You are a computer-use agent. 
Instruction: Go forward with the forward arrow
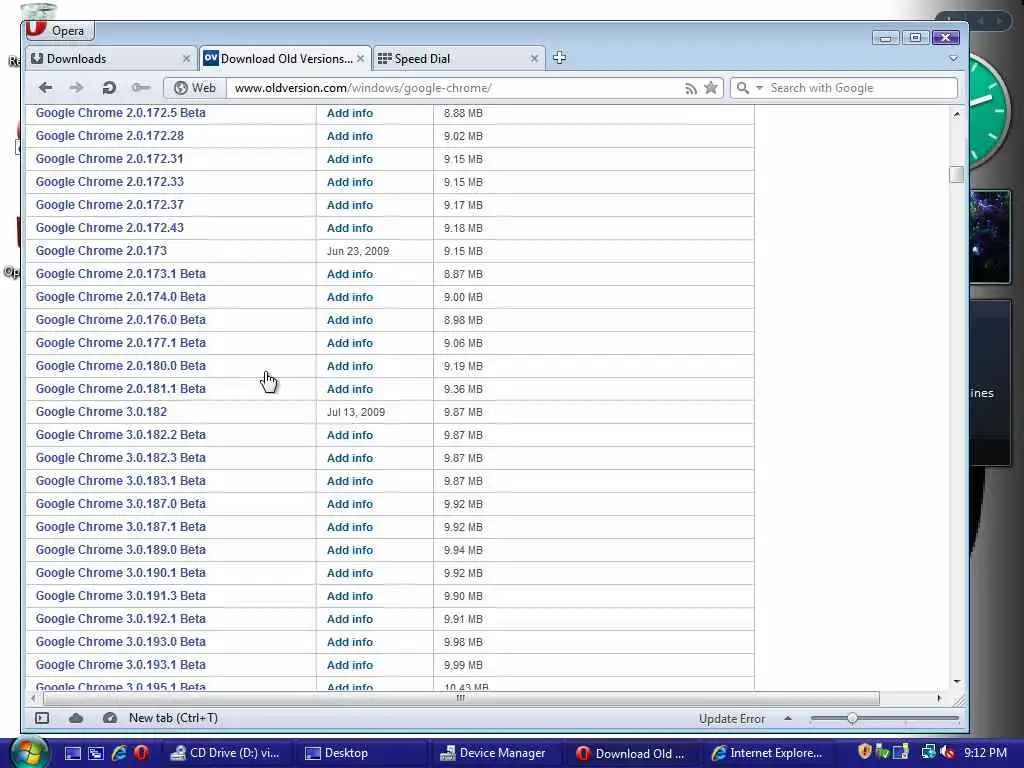tap(76, 88)
